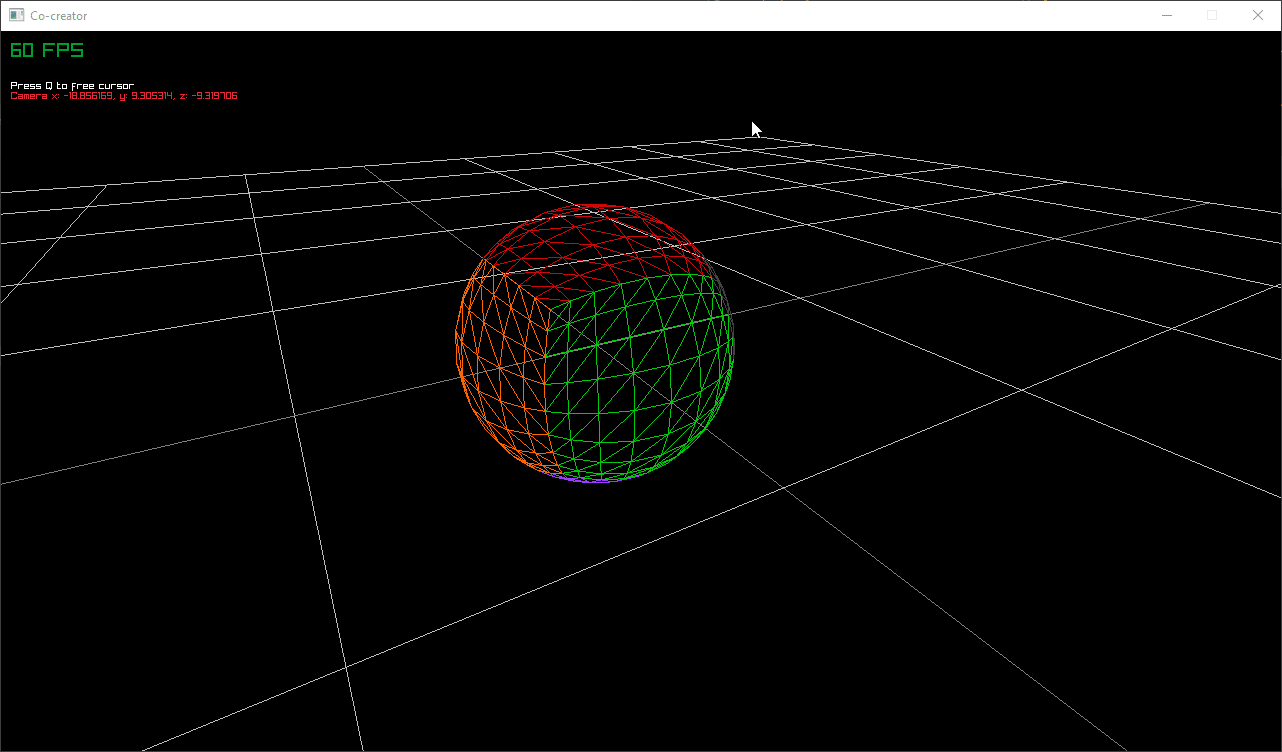Viewport: 1282px width, 752px height.
Task: Click the gray wireframe patch on sphere's right edge
Action: [x=722, y=290]
